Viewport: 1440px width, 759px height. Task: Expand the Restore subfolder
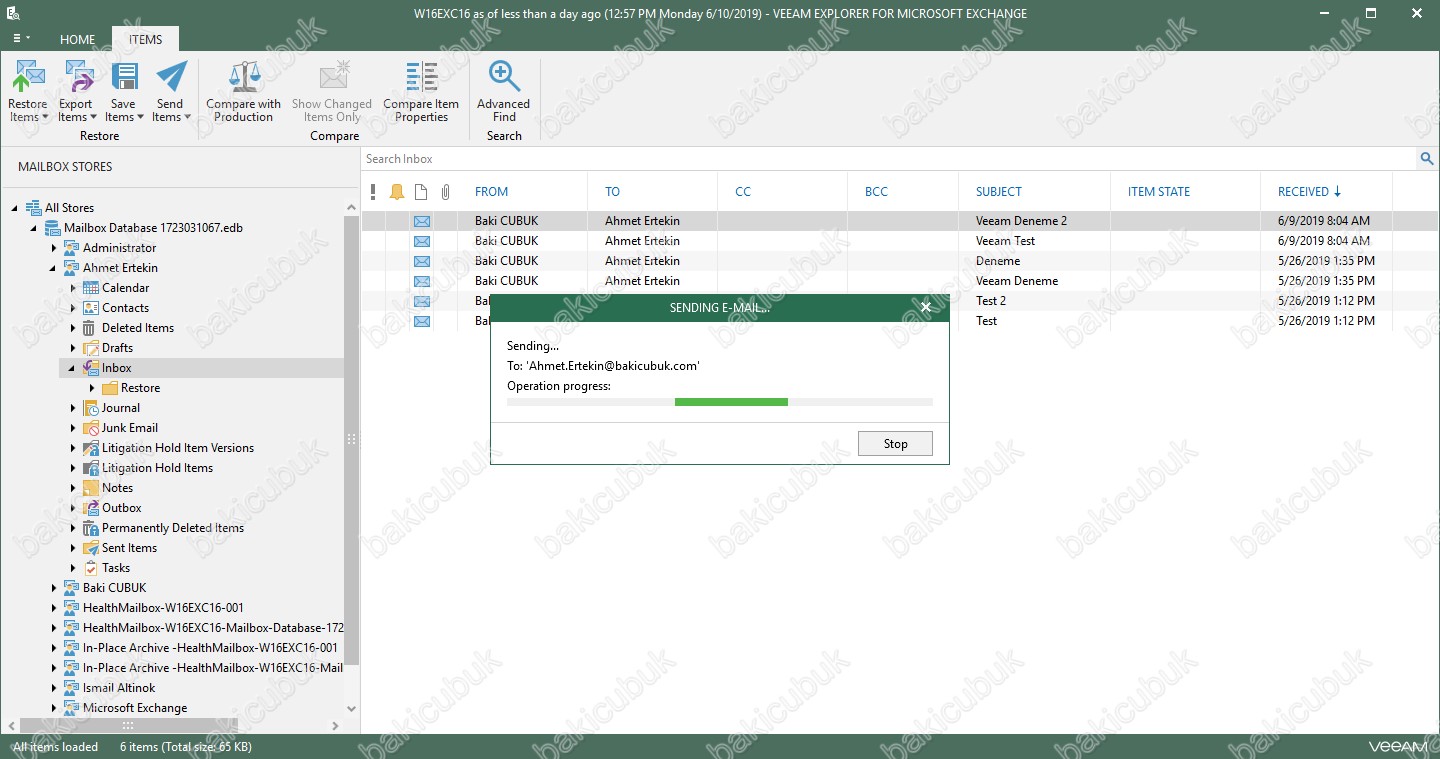click(92, 388)
